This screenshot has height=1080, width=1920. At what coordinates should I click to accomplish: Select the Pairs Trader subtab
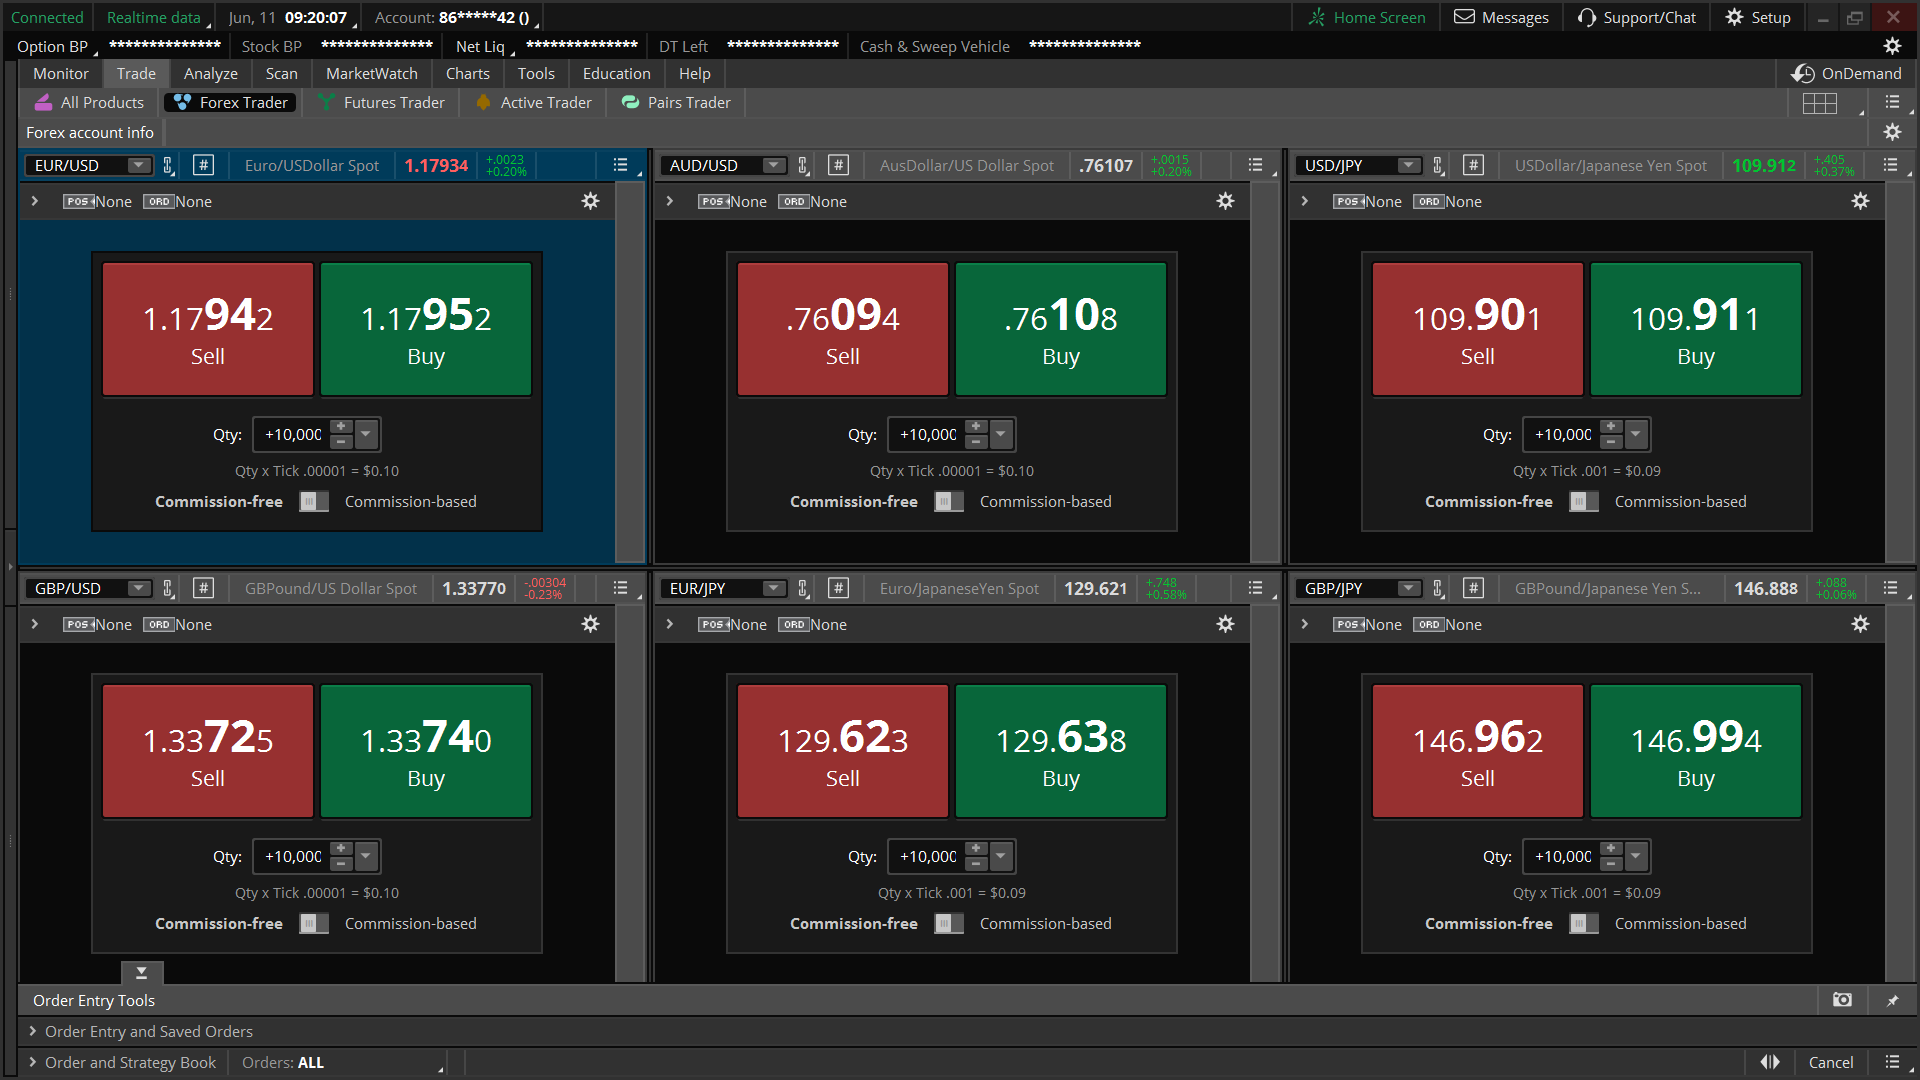677,103
